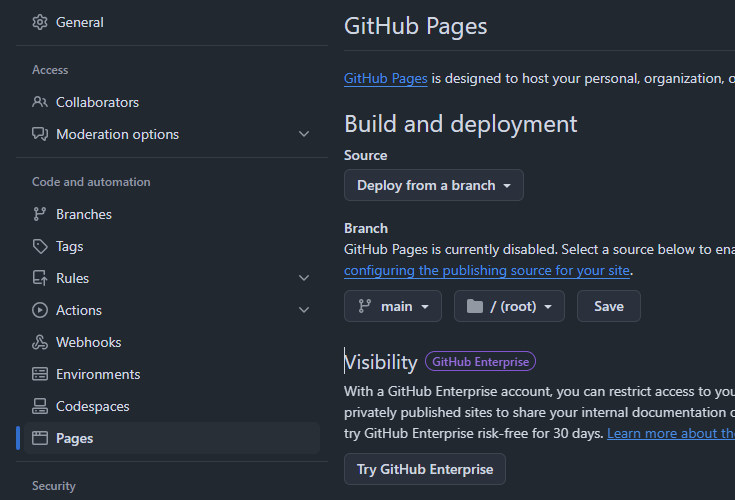
Task: Click the Source label
Action: 366,156
